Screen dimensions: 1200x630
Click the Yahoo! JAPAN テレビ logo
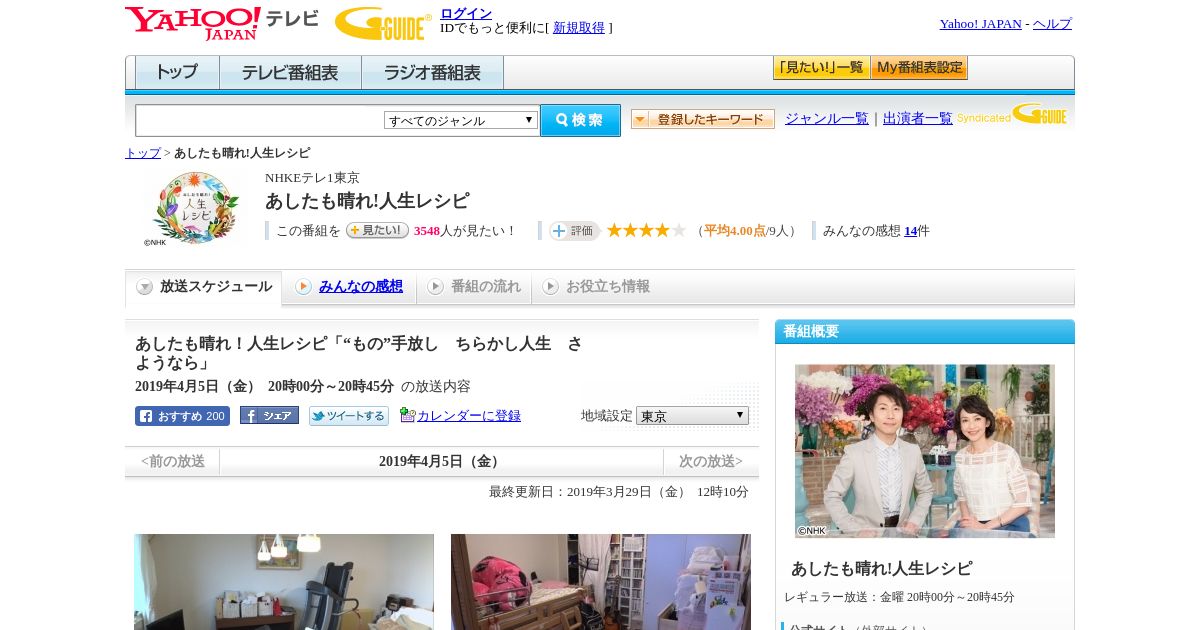(x=221, y=23)
